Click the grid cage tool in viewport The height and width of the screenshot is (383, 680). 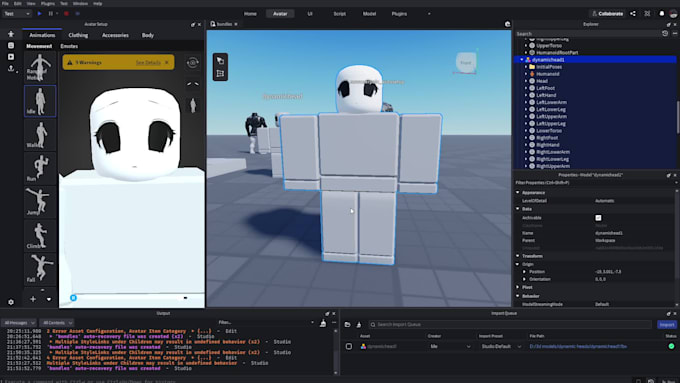pyautogui.click(x=220, y=74)
